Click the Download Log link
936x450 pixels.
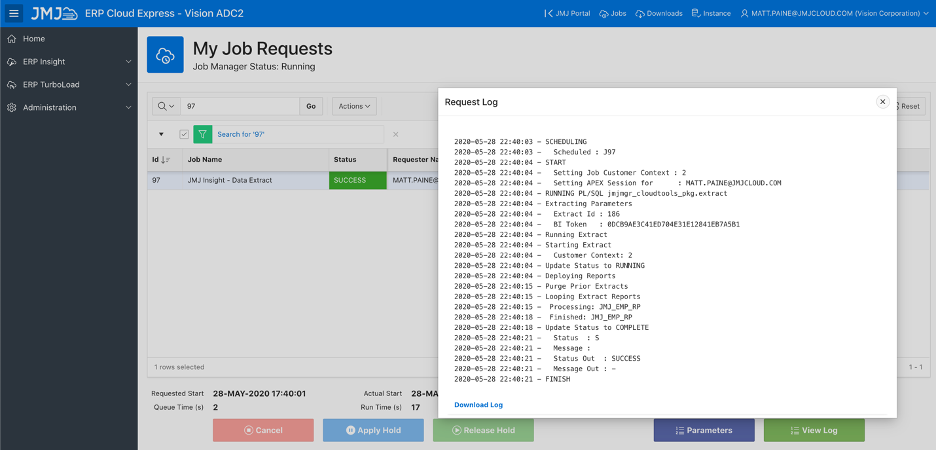[x=478, y=405]
